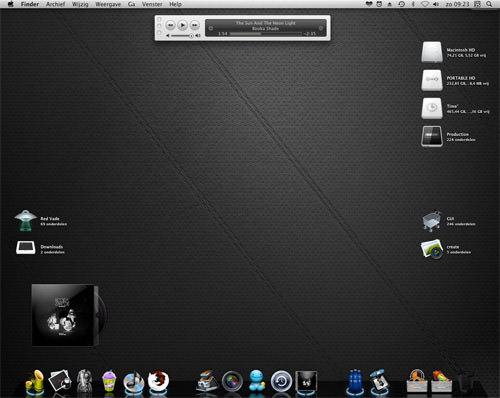Open the Apple menu
500x398 pixels.
pyautogui.click(x=11, y=4)
